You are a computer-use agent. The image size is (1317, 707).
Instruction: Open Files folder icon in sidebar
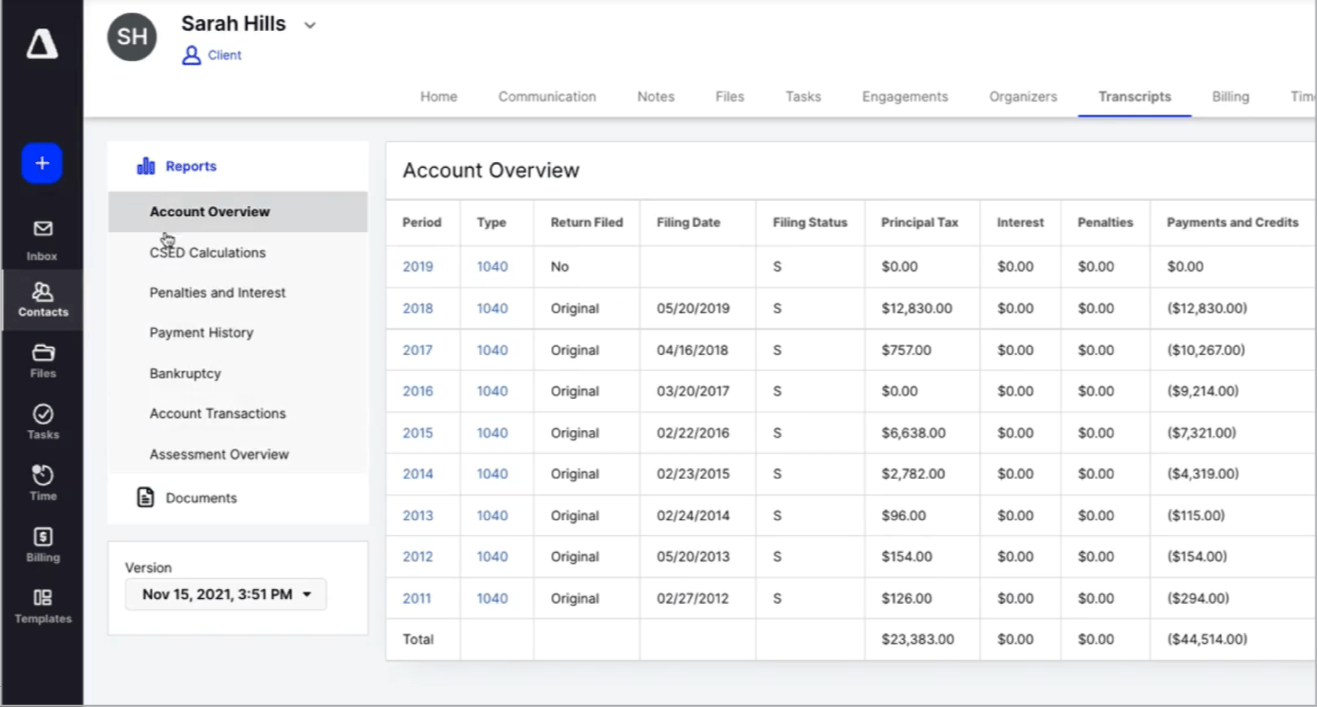click(x=42, y=354)
